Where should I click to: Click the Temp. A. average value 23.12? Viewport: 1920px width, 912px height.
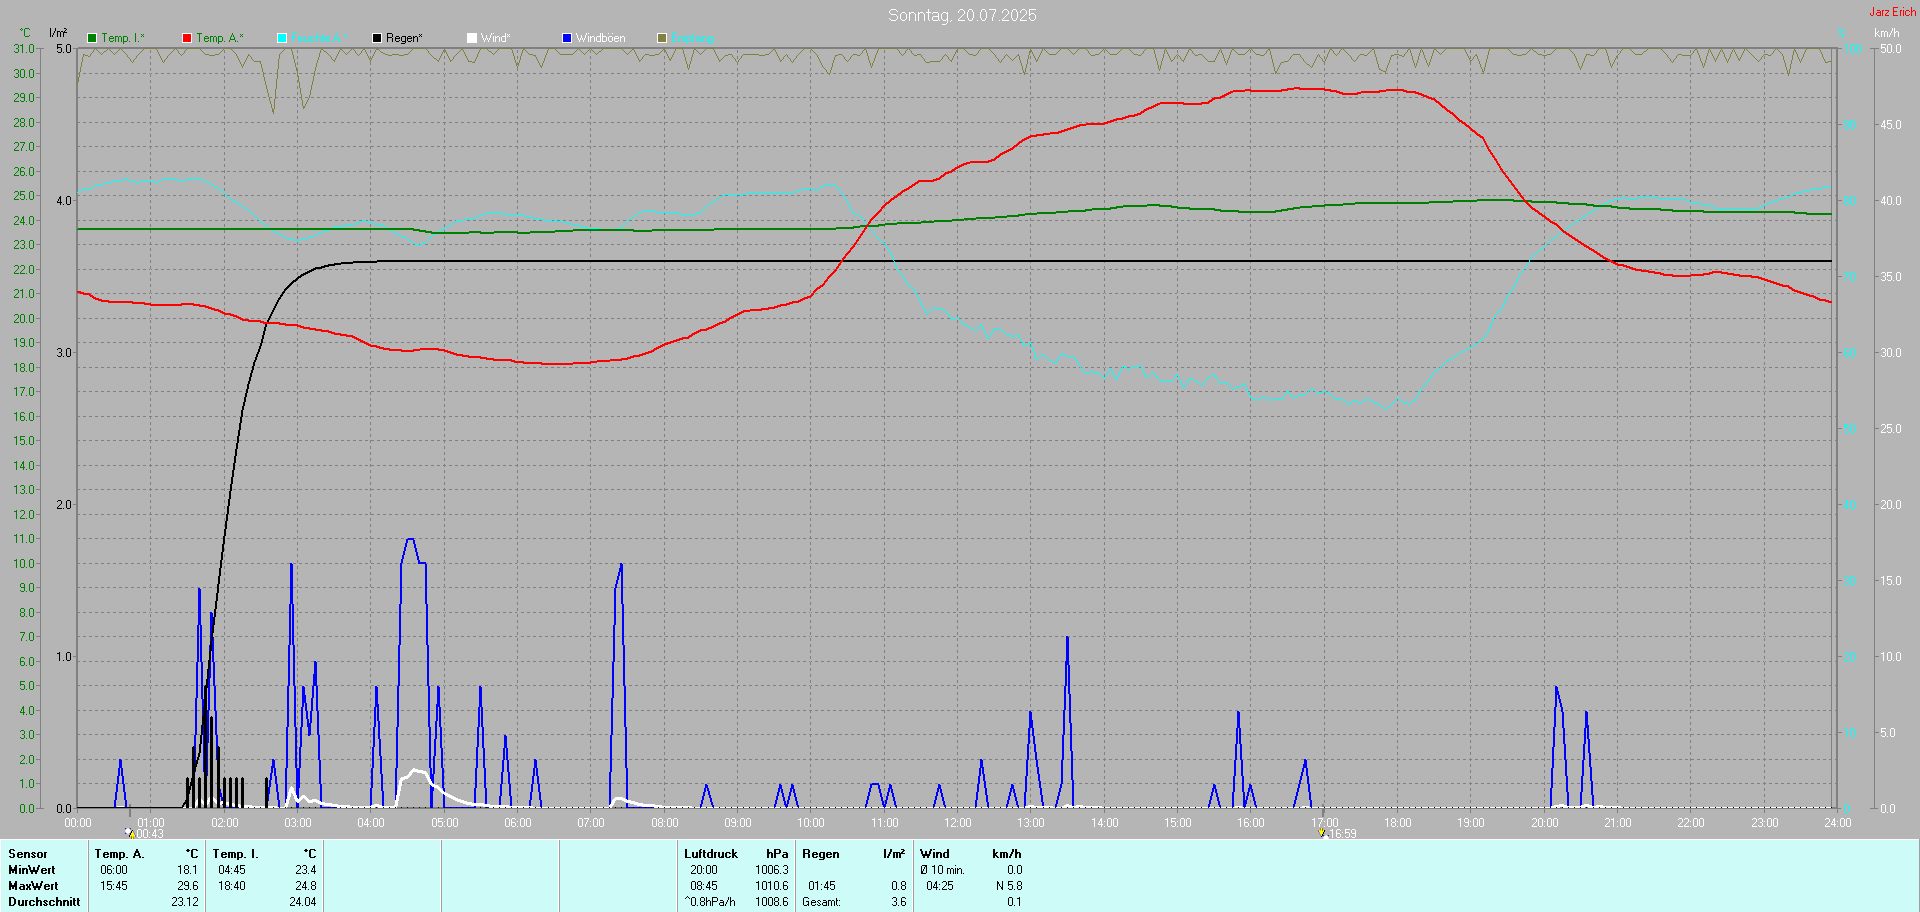point(185,902)
